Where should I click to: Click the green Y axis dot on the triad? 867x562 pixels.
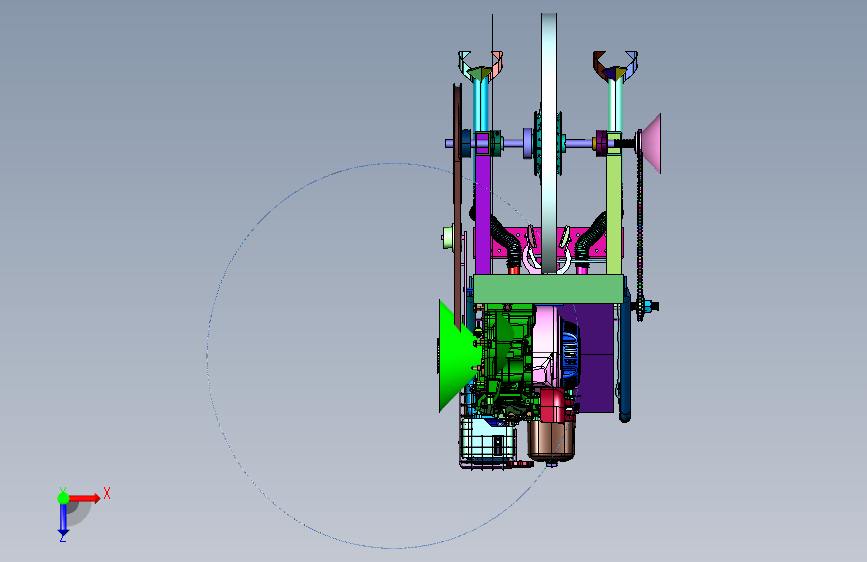[x=63, y=498]
